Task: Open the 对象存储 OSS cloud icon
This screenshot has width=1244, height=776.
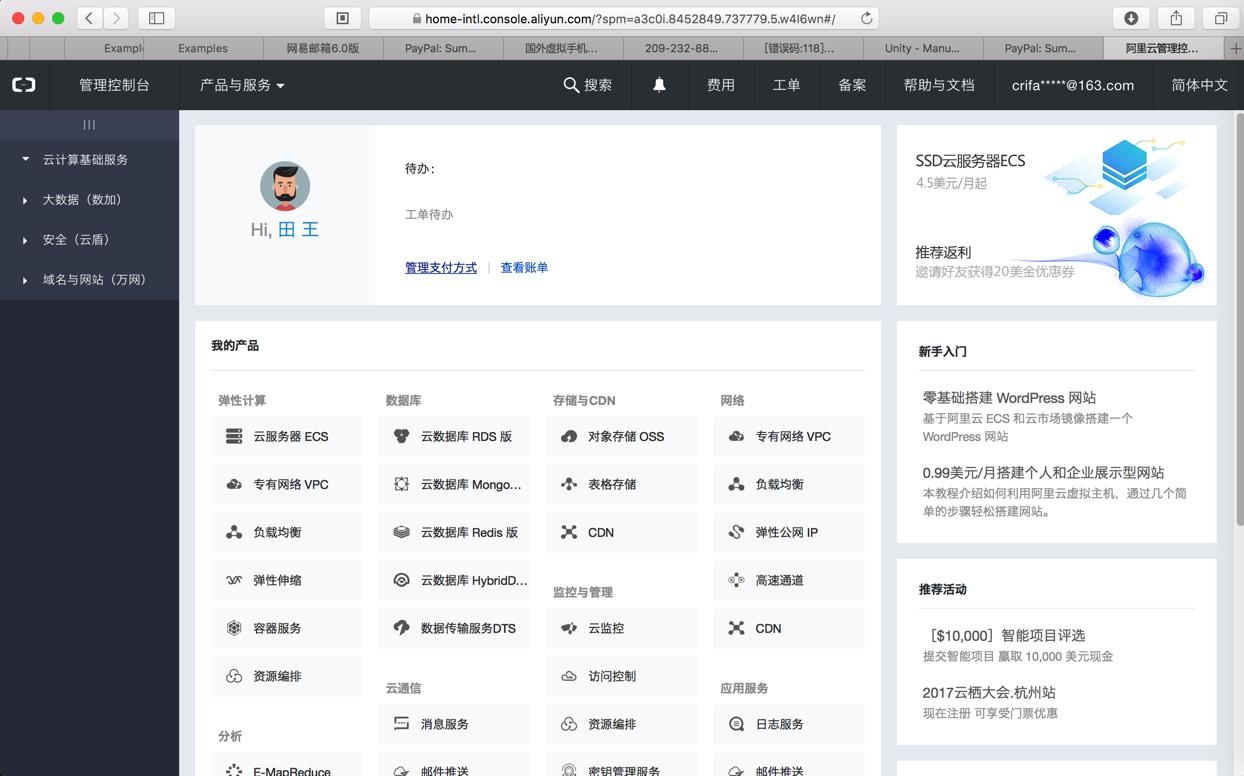Action: click(x=569, y=436)
